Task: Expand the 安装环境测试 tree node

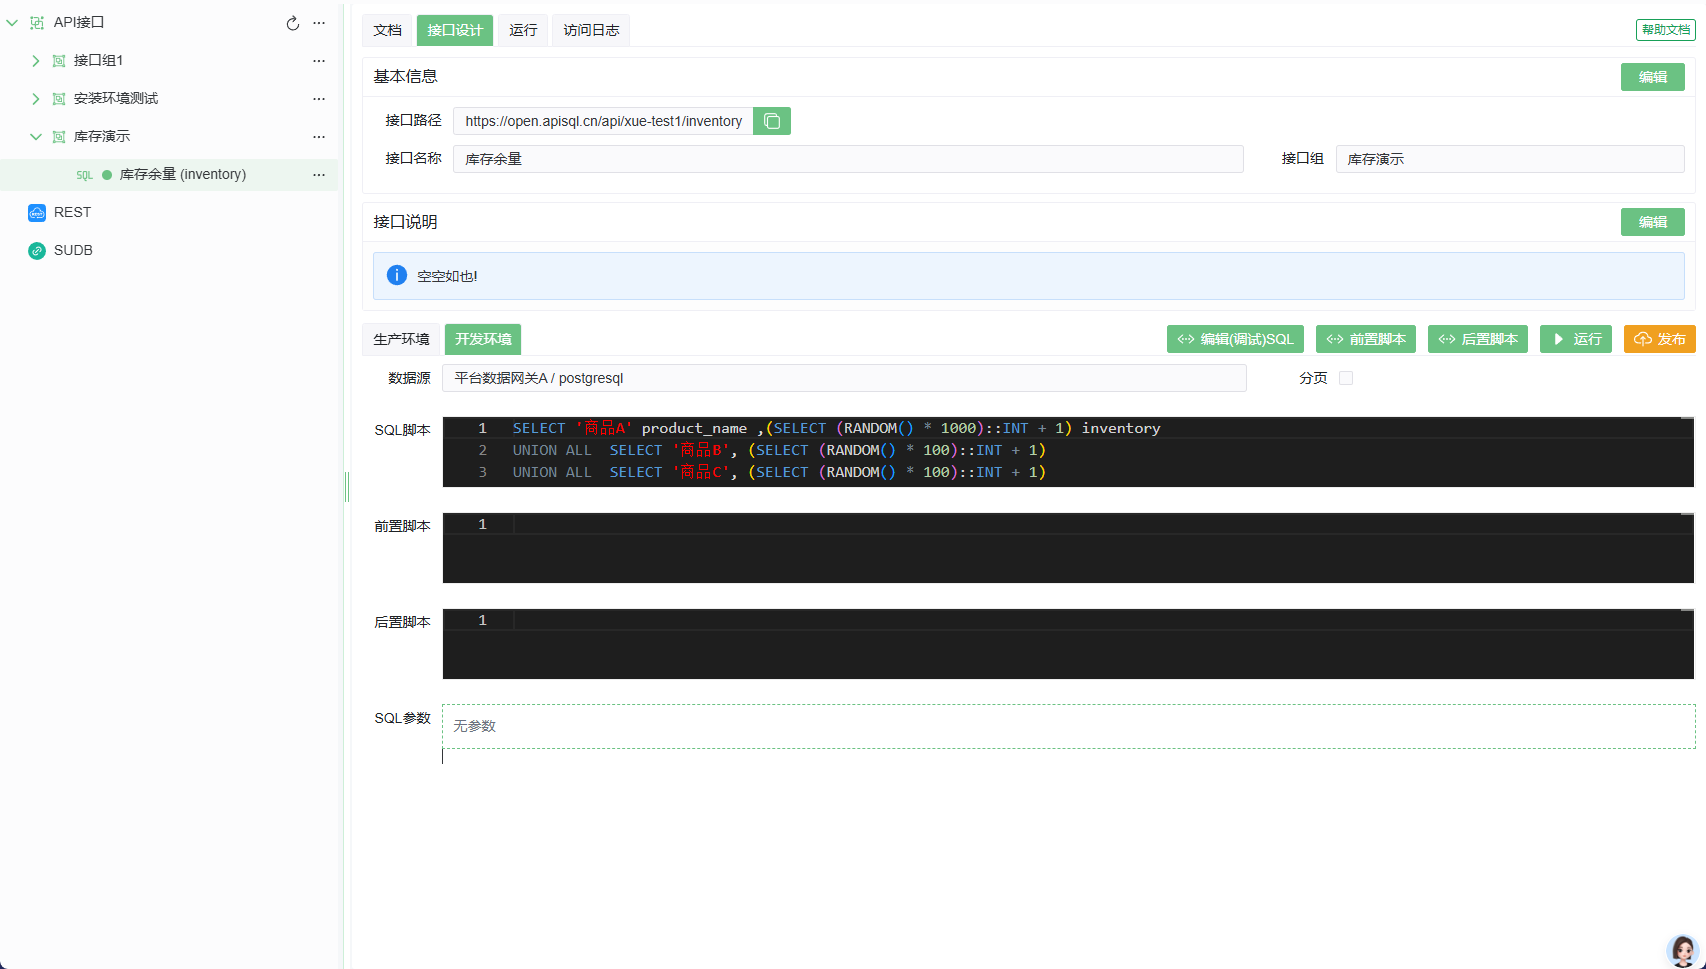Action: 36,99
